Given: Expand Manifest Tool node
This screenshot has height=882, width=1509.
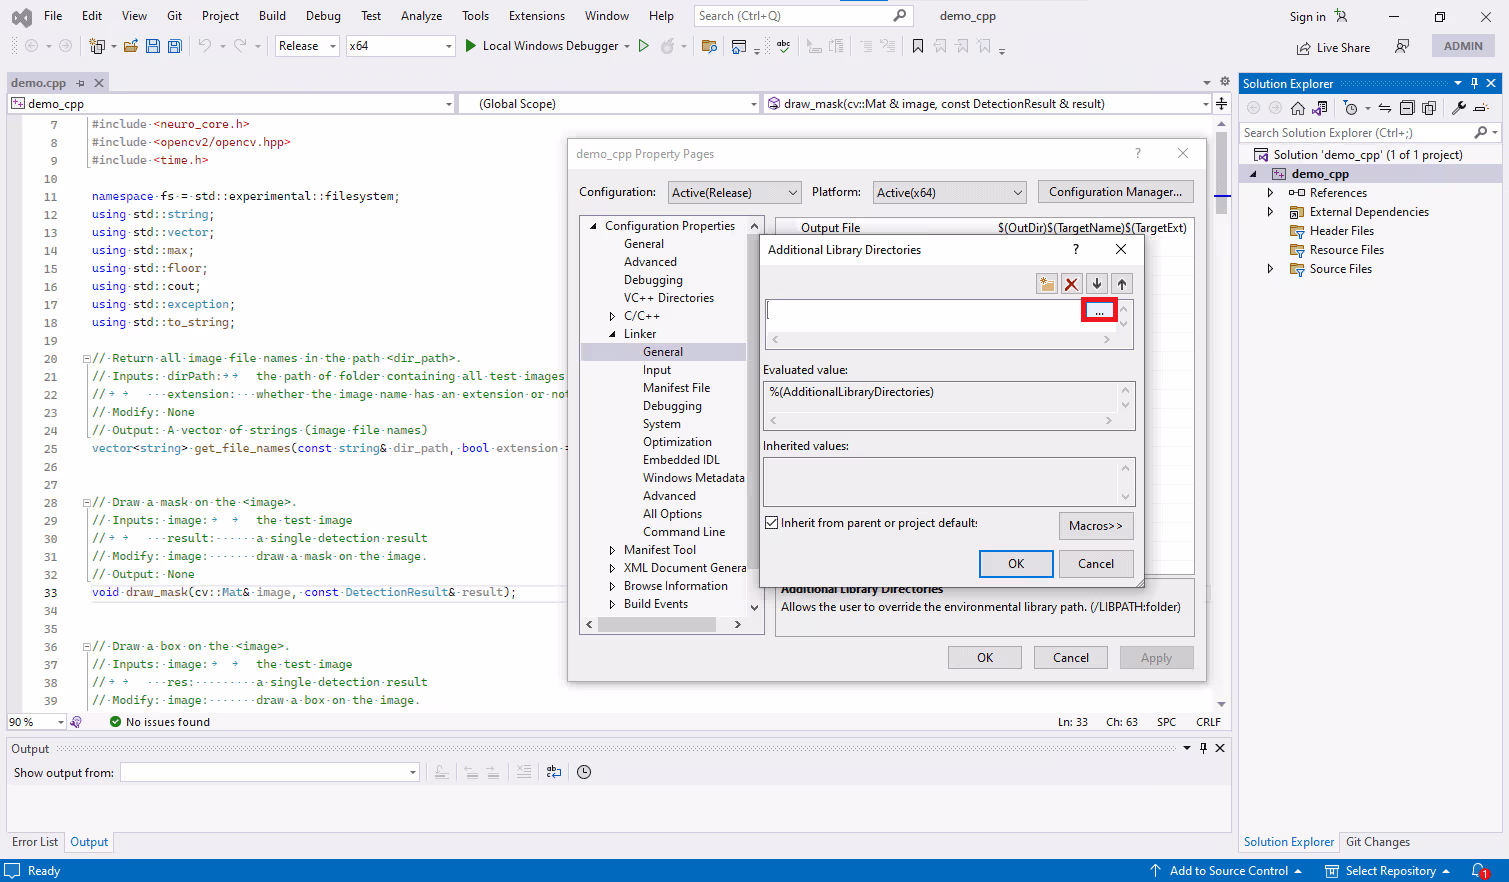Looking at the screenshot, I should (612, 550).
